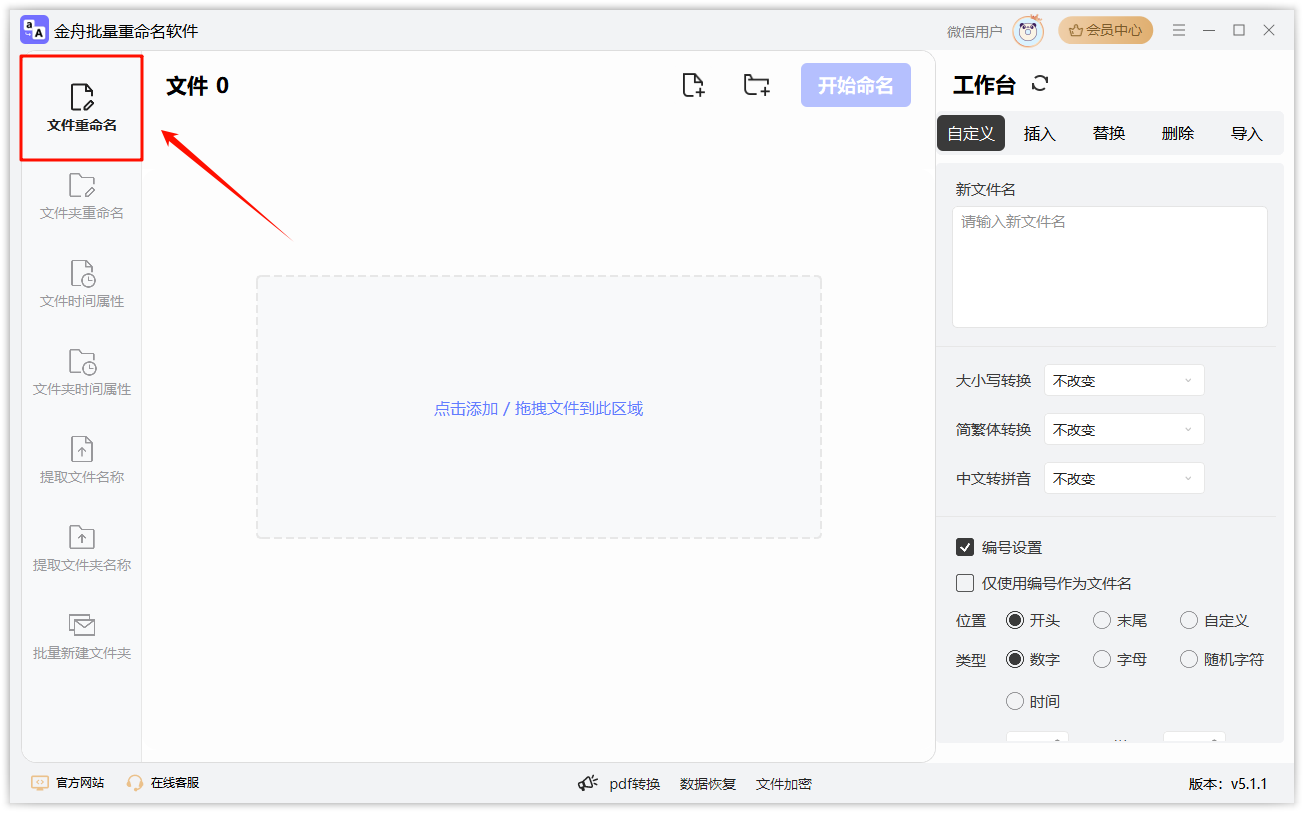
Task: Open the 中文转拼音 dropdown
Action: [x=1124, y=478]
